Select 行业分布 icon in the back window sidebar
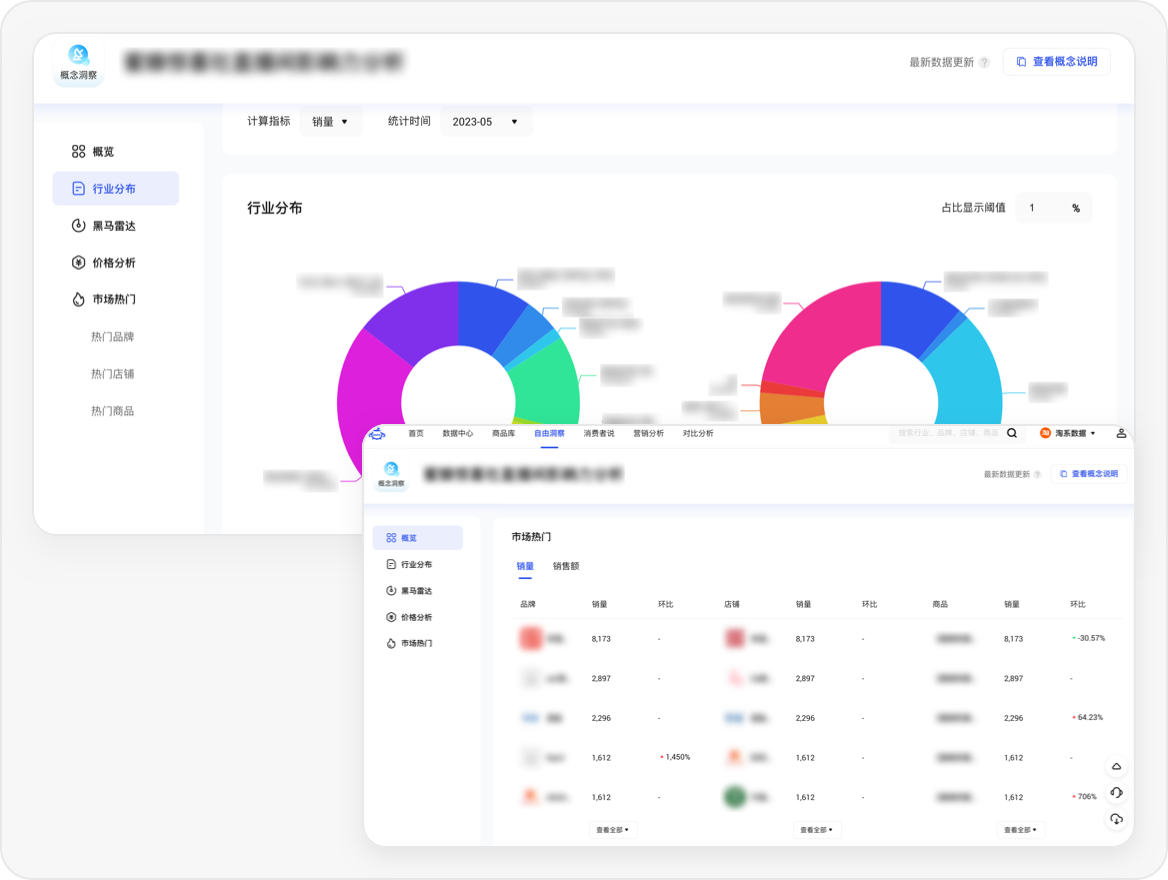Viewport: 1168px width, 880px height. pos(78,189)
